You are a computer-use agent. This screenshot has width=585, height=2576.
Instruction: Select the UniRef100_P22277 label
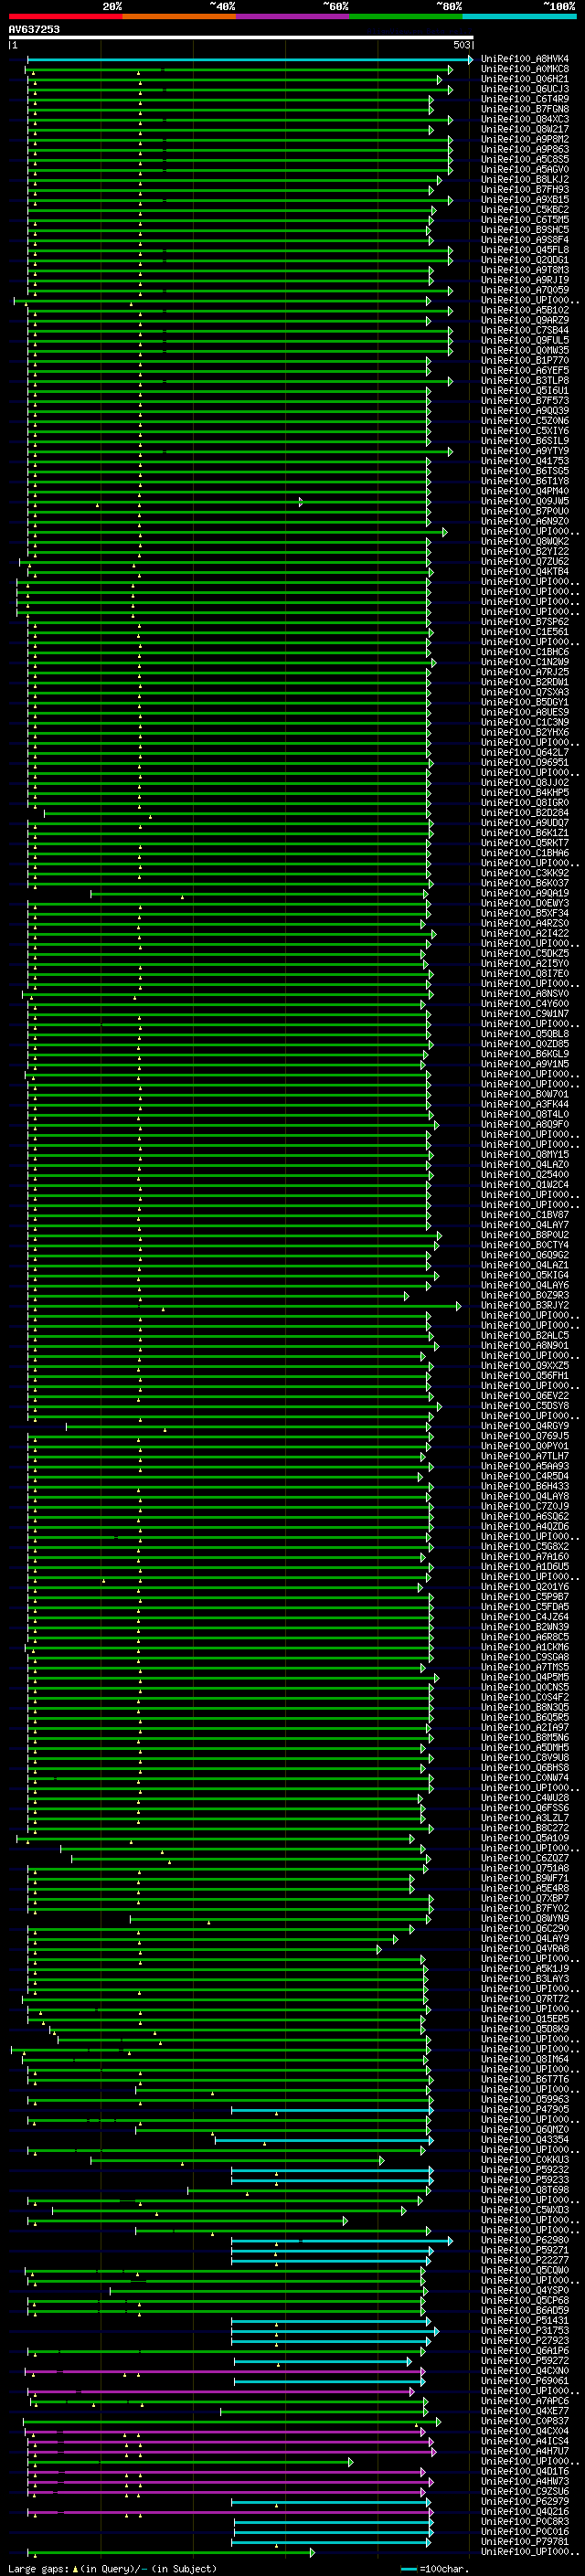tap(525, 2260)
